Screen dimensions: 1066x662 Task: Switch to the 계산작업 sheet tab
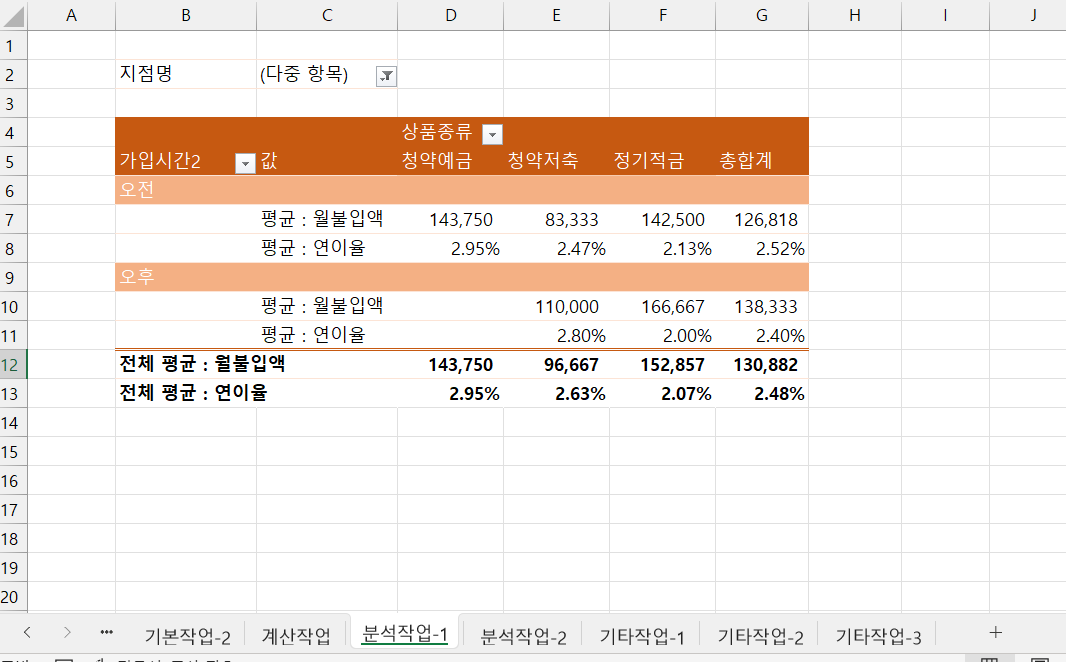click(x=296, y=636)
